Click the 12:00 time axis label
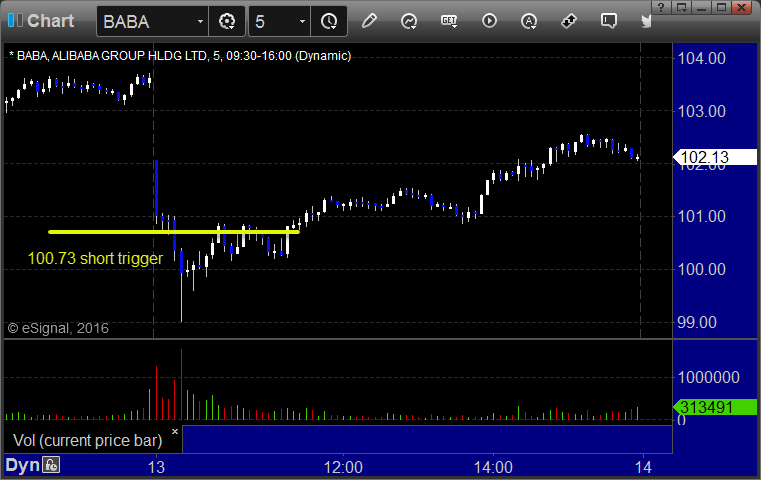Viewport: 761px width, 480px height. point(343,467)
